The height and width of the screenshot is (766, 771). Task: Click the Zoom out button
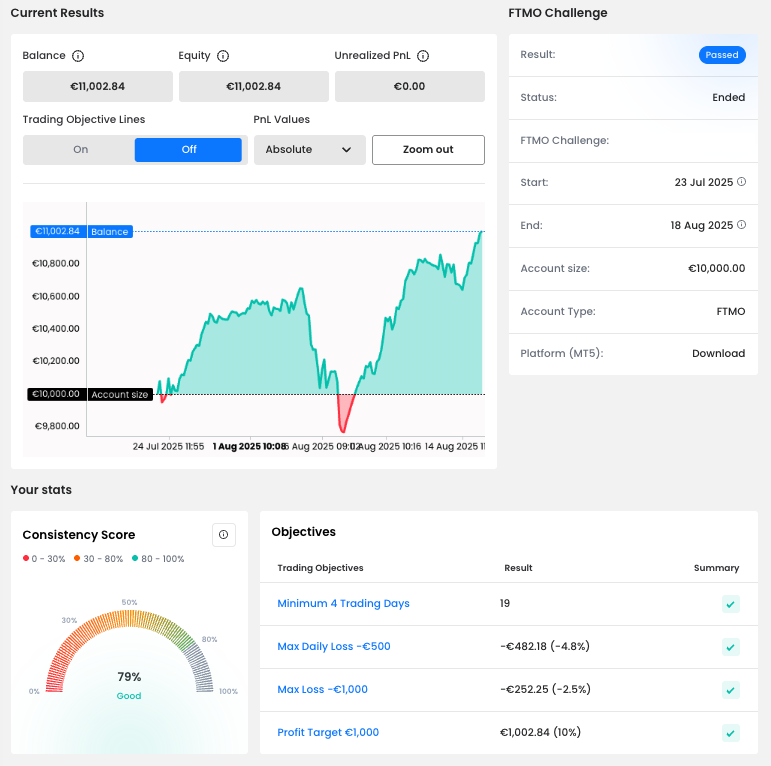(x=428, y=150)
